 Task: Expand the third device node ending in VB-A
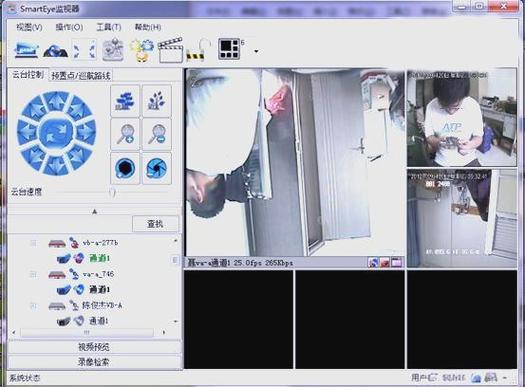(x=33, y=306)
